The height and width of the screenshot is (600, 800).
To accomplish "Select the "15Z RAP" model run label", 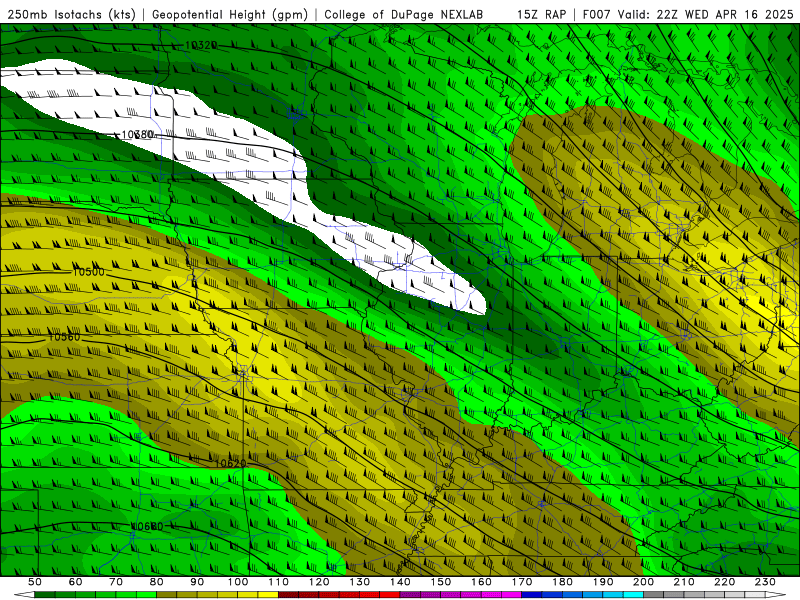I will click(541, 14).
